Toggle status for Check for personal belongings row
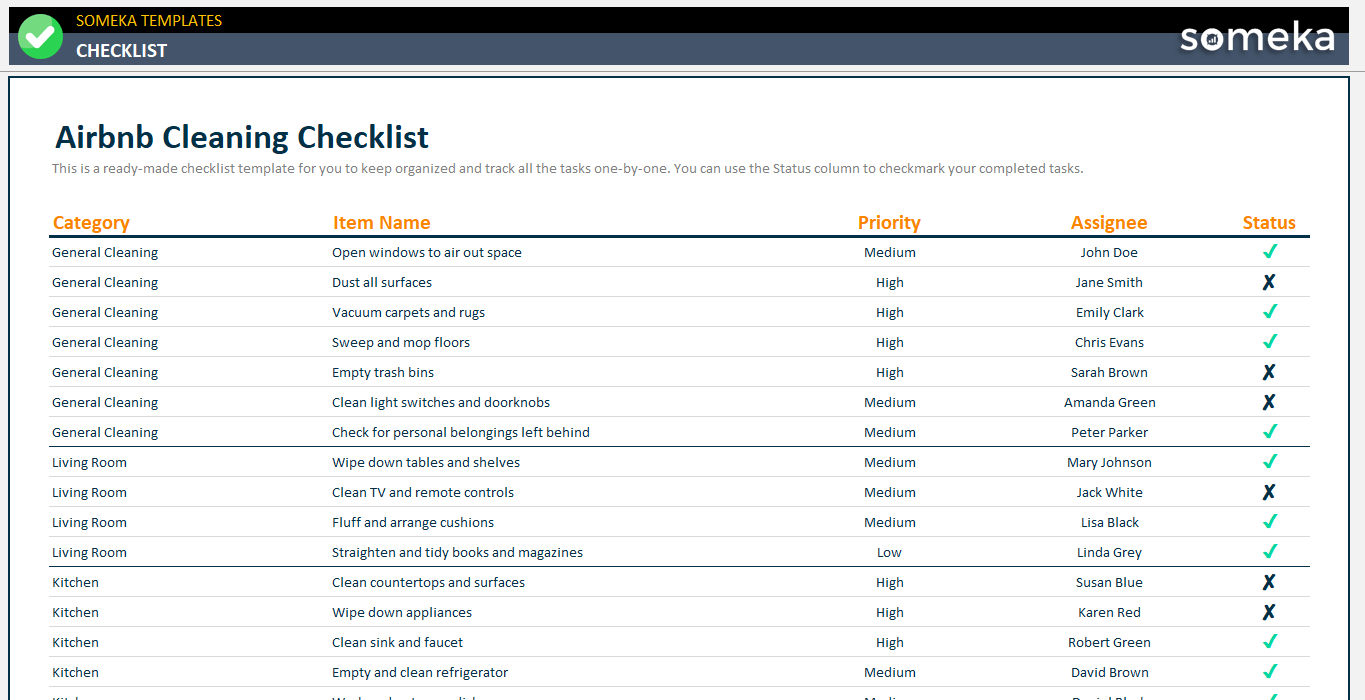Screen dimensions: 1365x700 (x=1270, y=432)
